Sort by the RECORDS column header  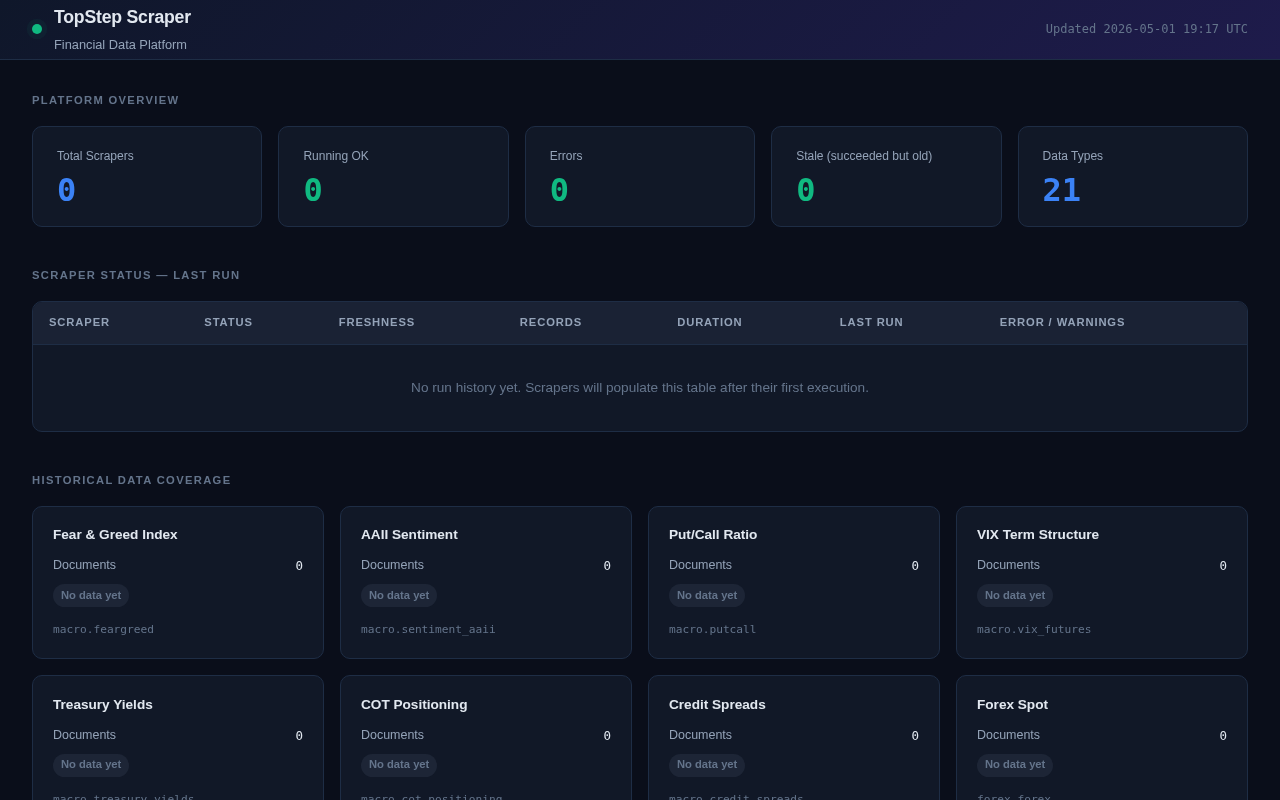click(550, 322)
